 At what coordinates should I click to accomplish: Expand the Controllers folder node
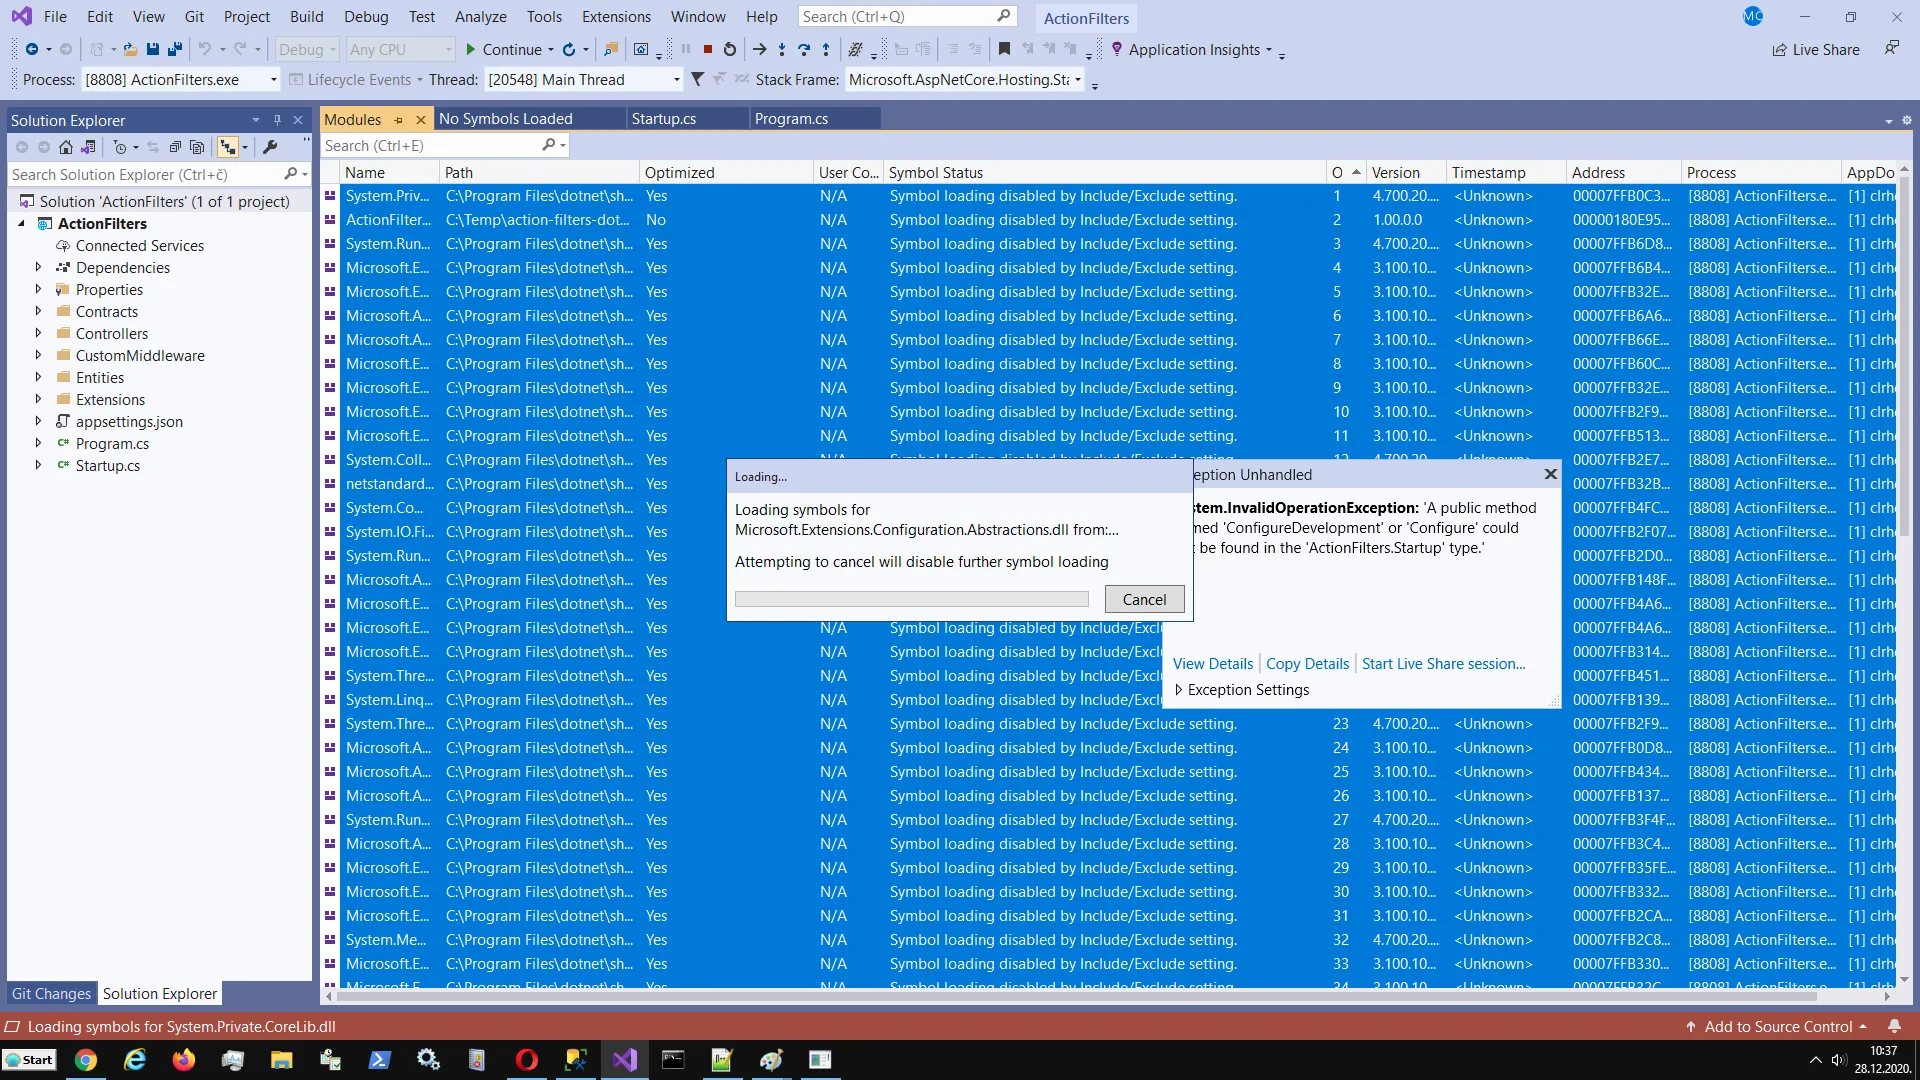point(38,334)
